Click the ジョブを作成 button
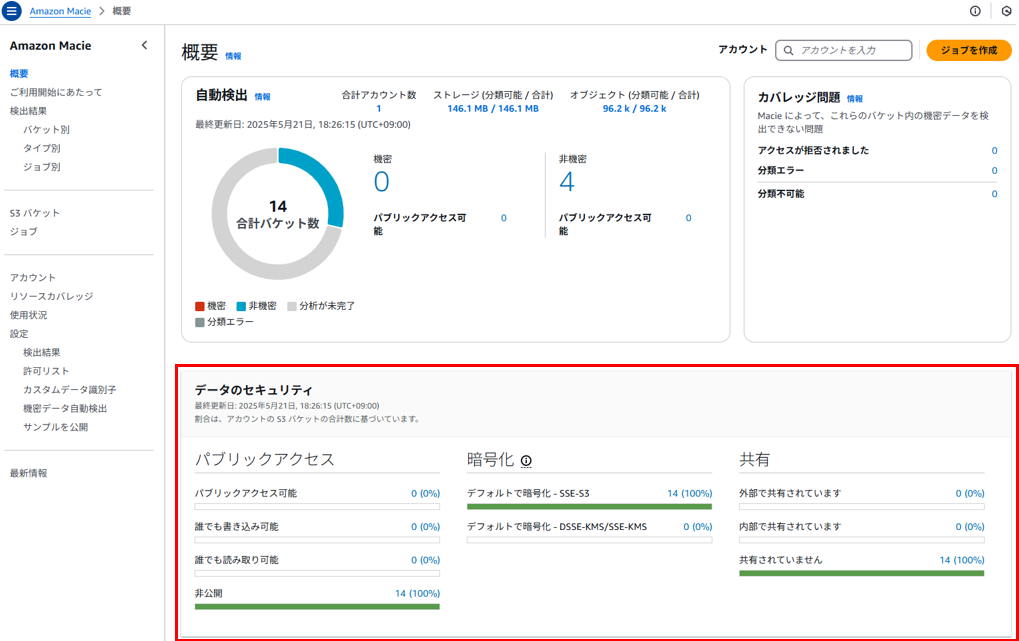Viewport: 1019px width, 641px height. [x=968, y=50]
